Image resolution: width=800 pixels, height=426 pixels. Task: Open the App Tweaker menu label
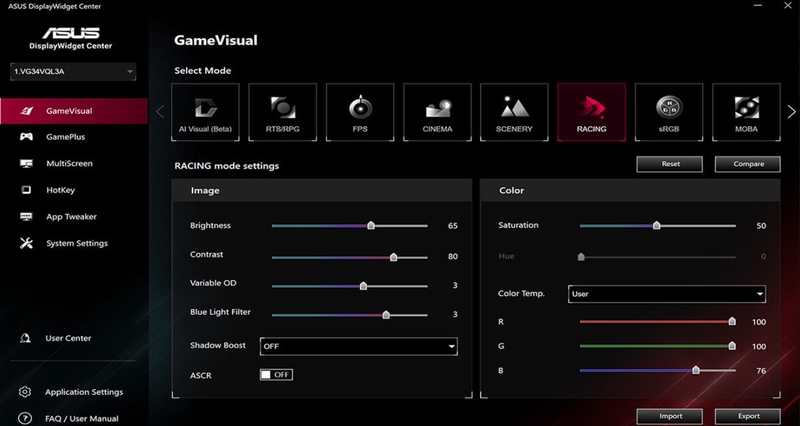pyautogui.click(x=71, y=217)
